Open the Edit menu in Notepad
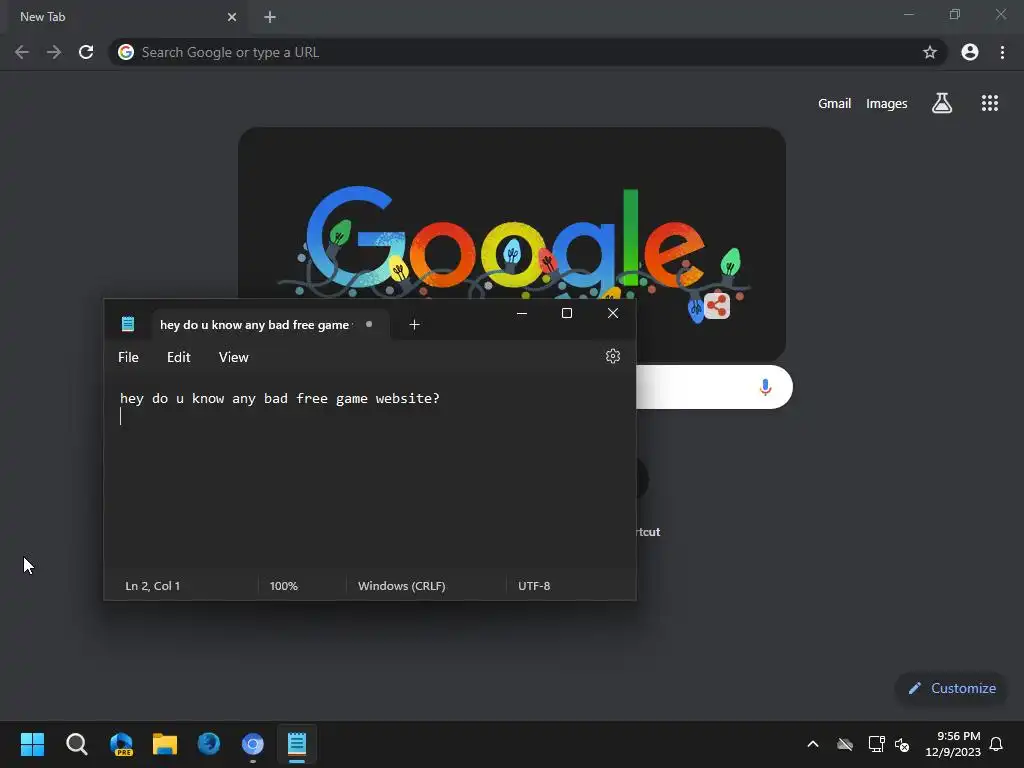The width and height of the screenshot is (1024, 768). pos(178,357)
